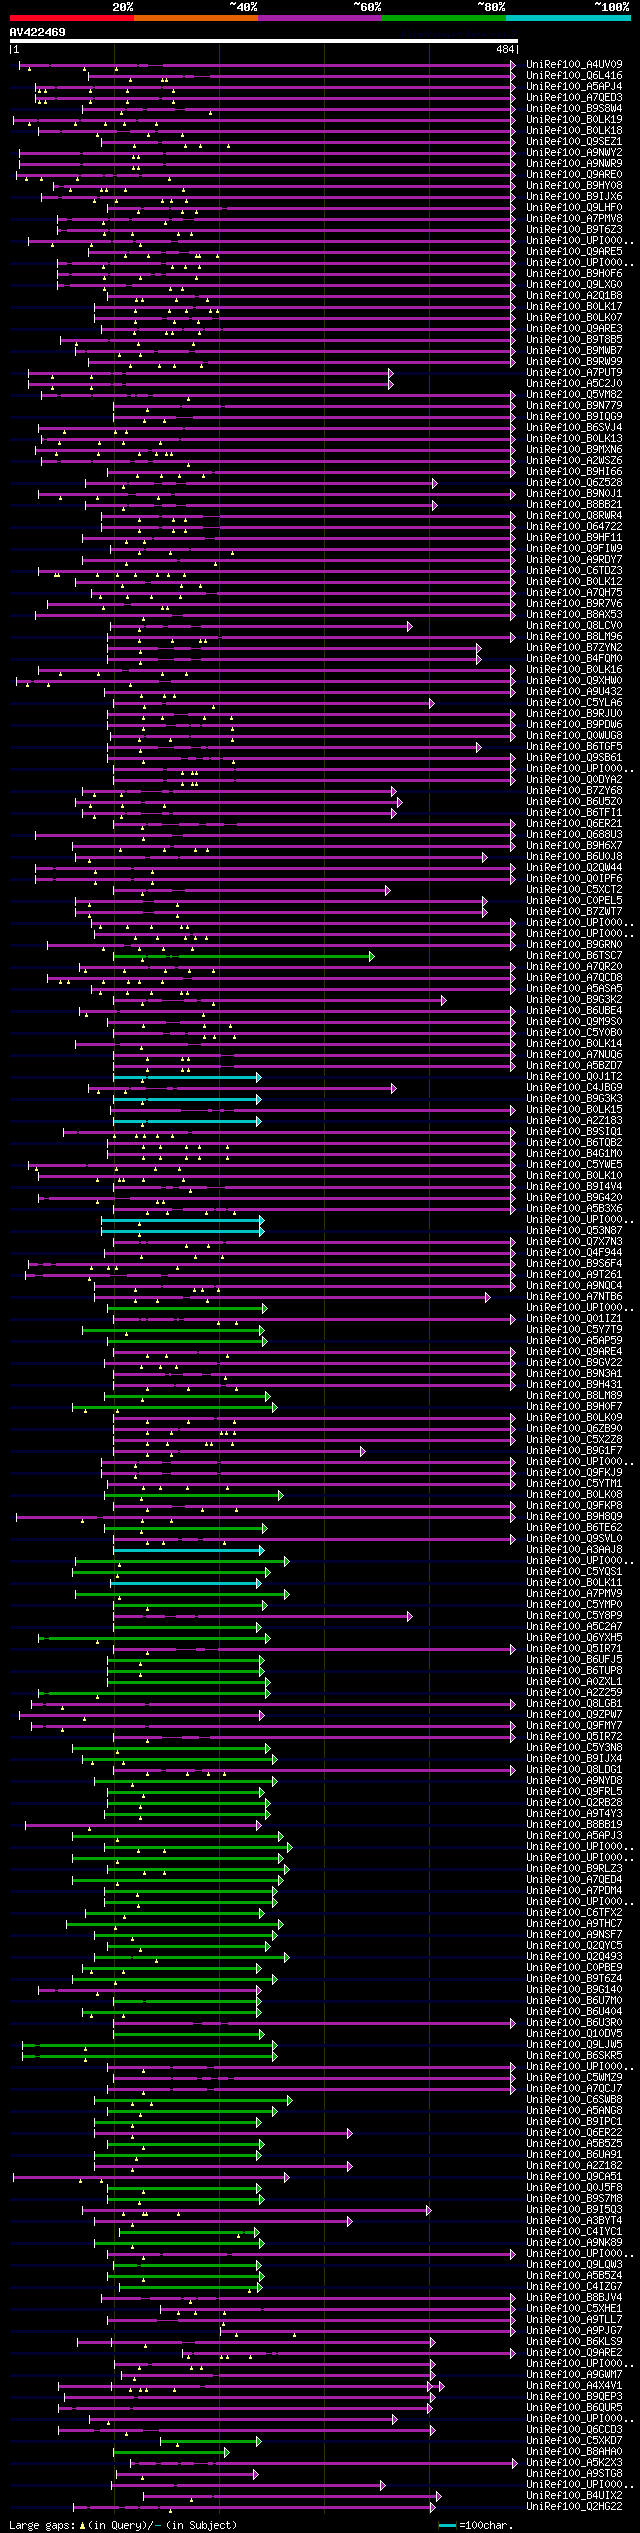640x2533 pixels.
Task: Select the UniRef100_Q9LHF0 label
Action: pos(574,208)
